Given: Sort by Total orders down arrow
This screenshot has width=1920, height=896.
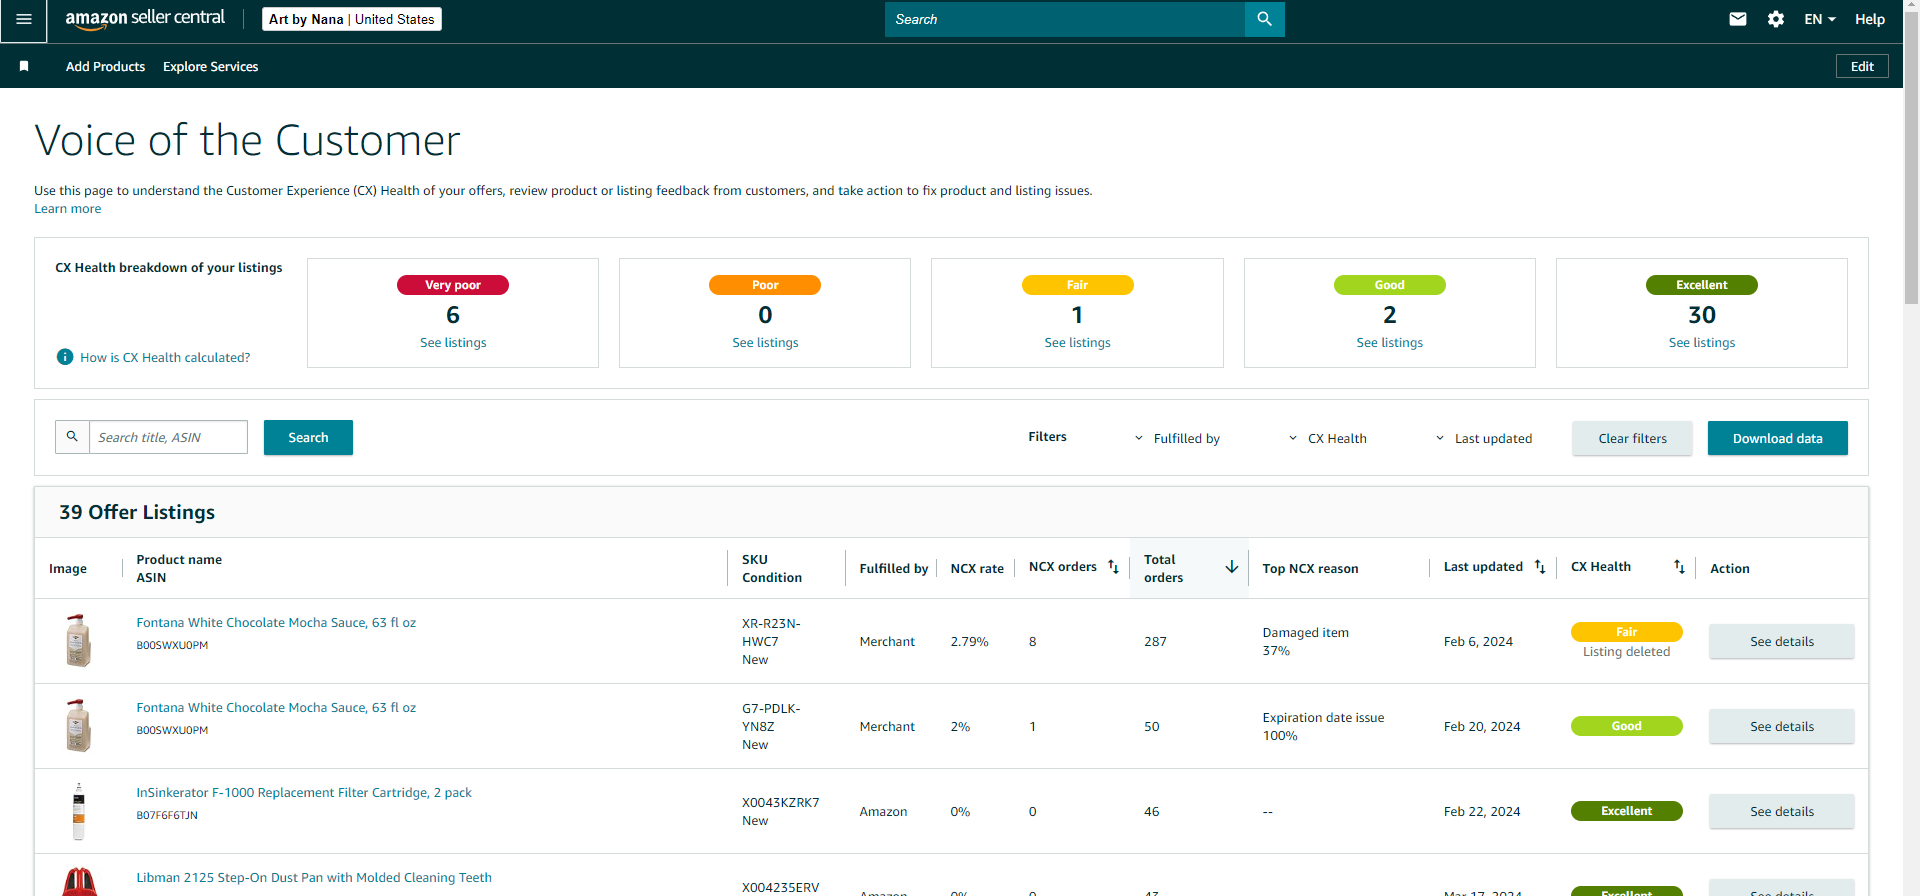Looking at the screenshot, I should tap(1232, 567).
